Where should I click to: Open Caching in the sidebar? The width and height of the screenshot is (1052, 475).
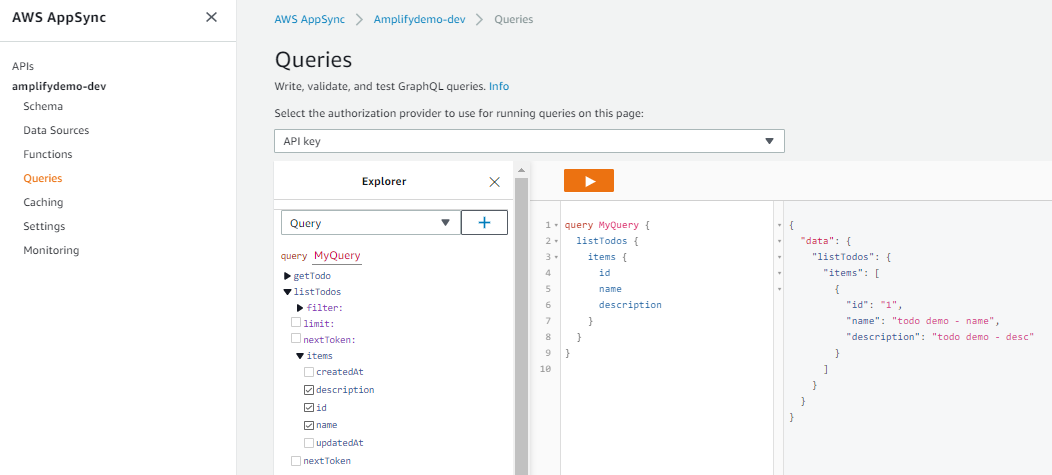coord(43,202)
